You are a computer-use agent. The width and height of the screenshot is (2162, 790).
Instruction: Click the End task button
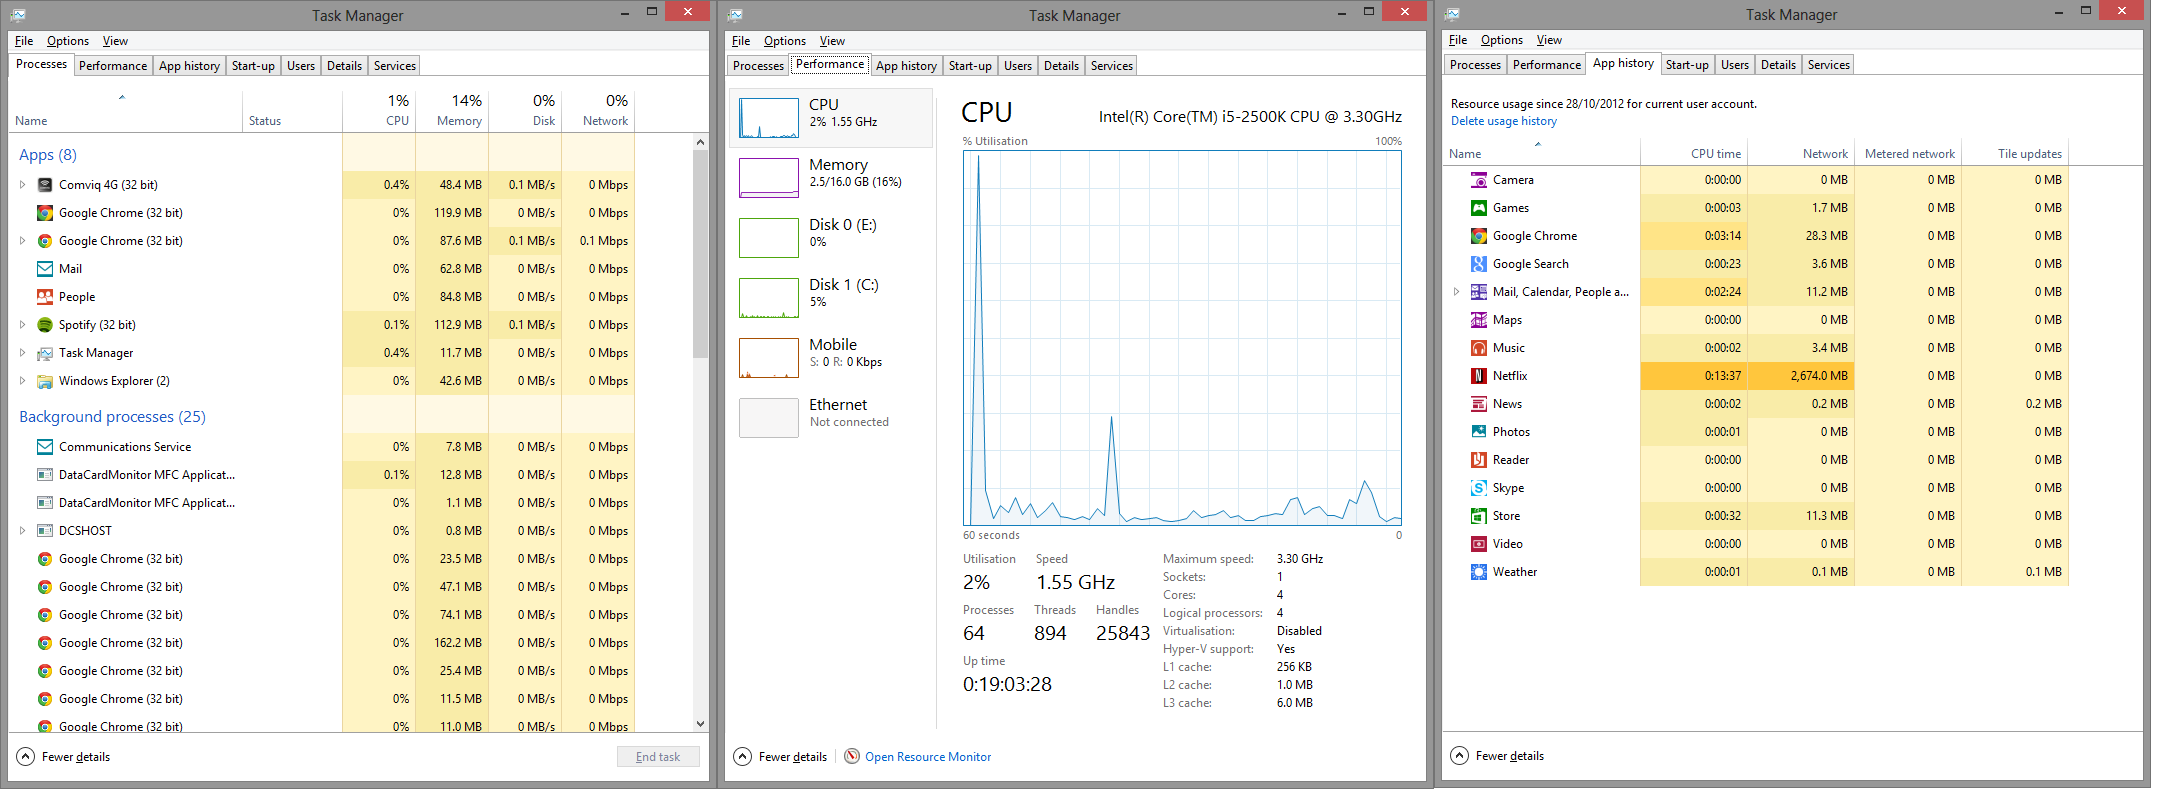coord(658,757)
